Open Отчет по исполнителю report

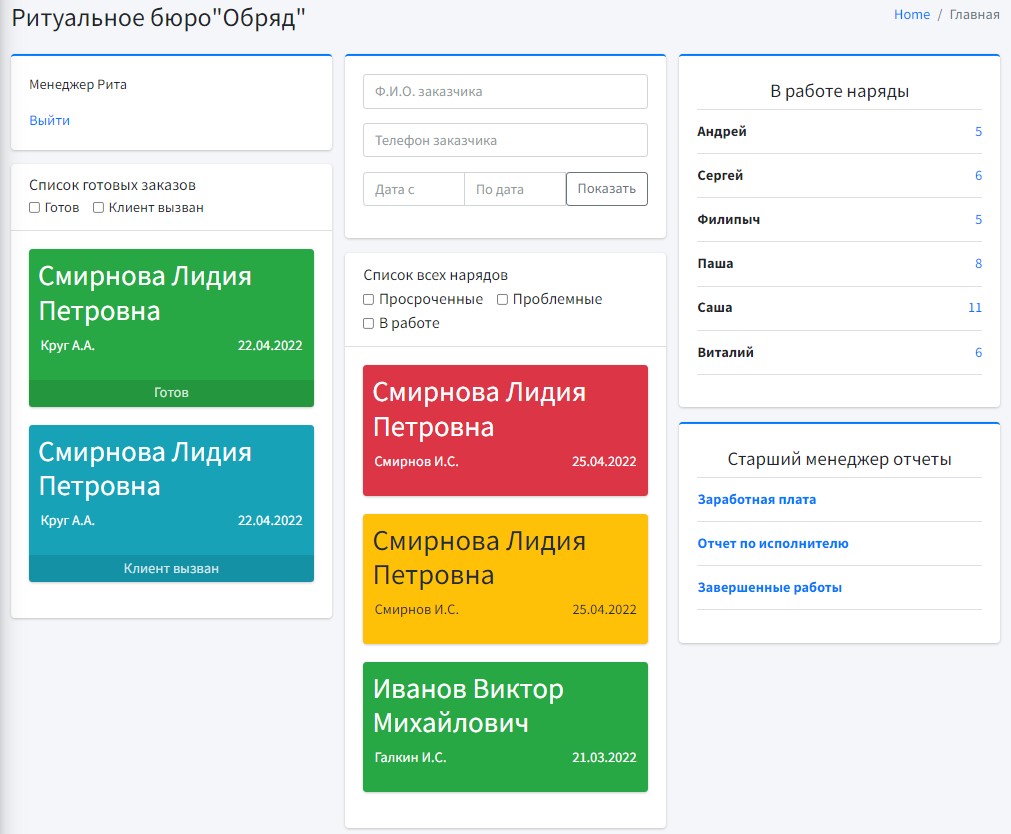pos(773,543)
